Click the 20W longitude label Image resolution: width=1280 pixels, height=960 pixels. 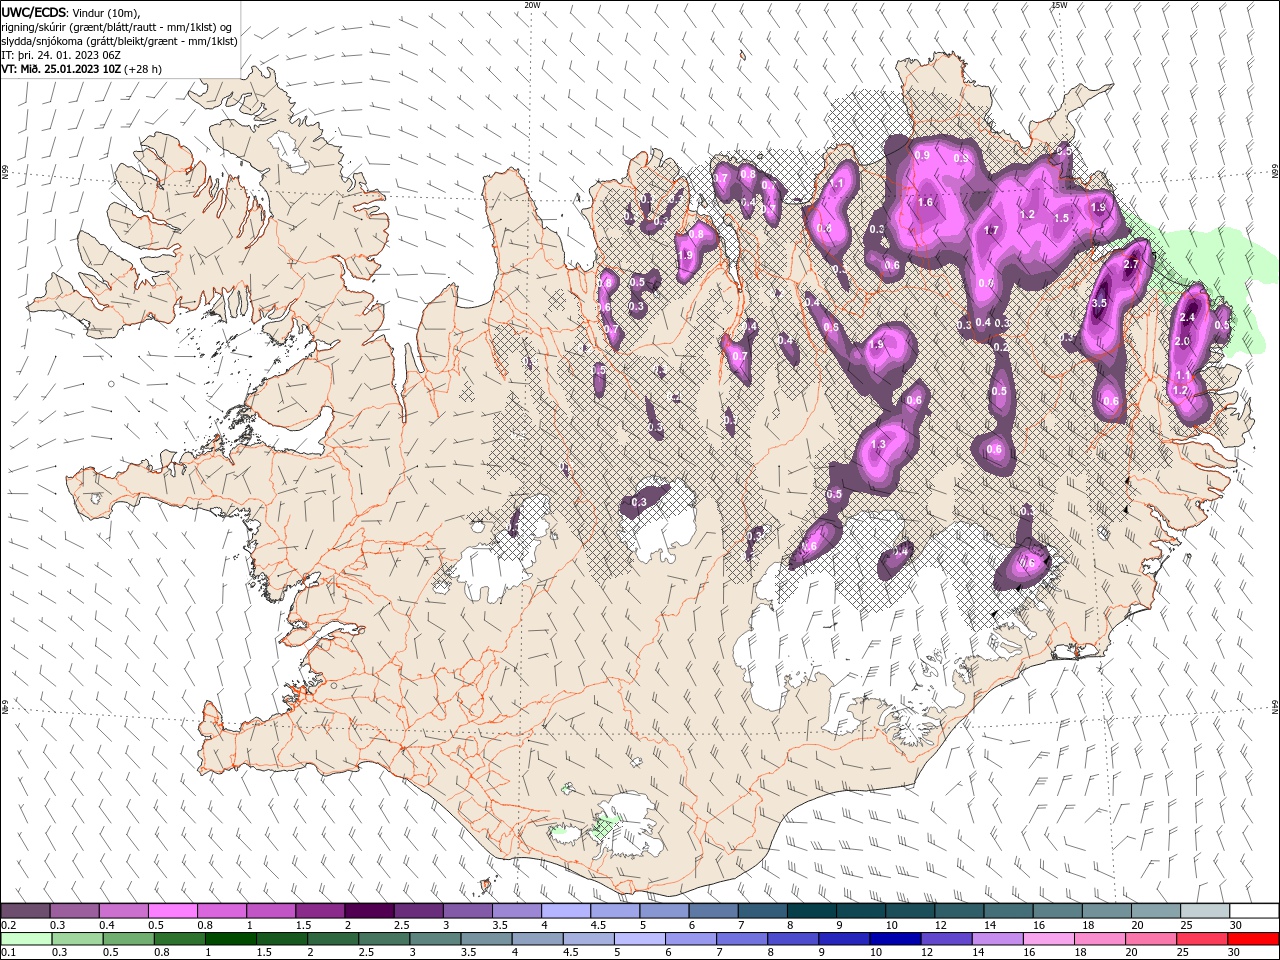tap(533, 5)
